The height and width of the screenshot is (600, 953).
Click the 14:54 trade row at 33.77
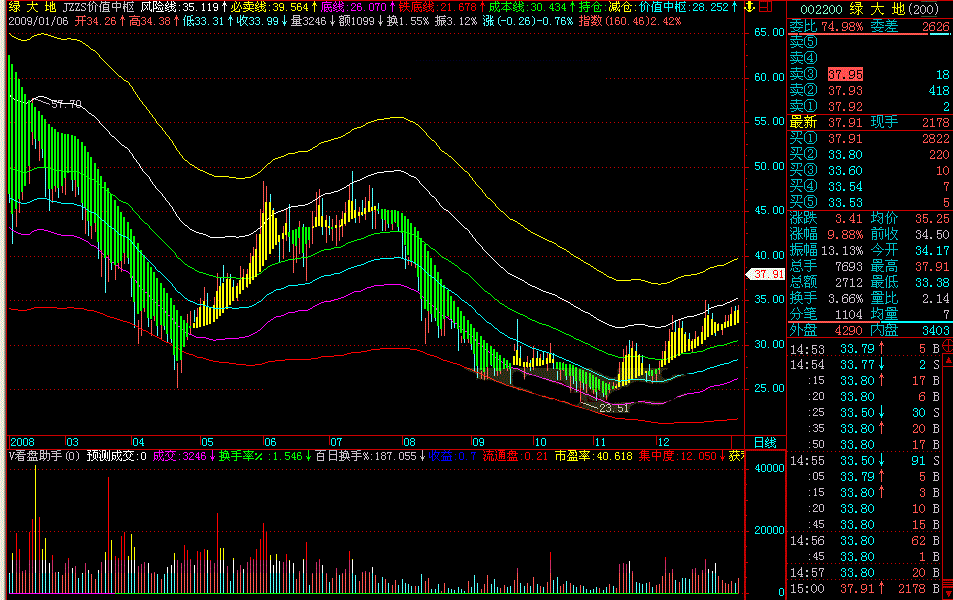pos(865,365)
